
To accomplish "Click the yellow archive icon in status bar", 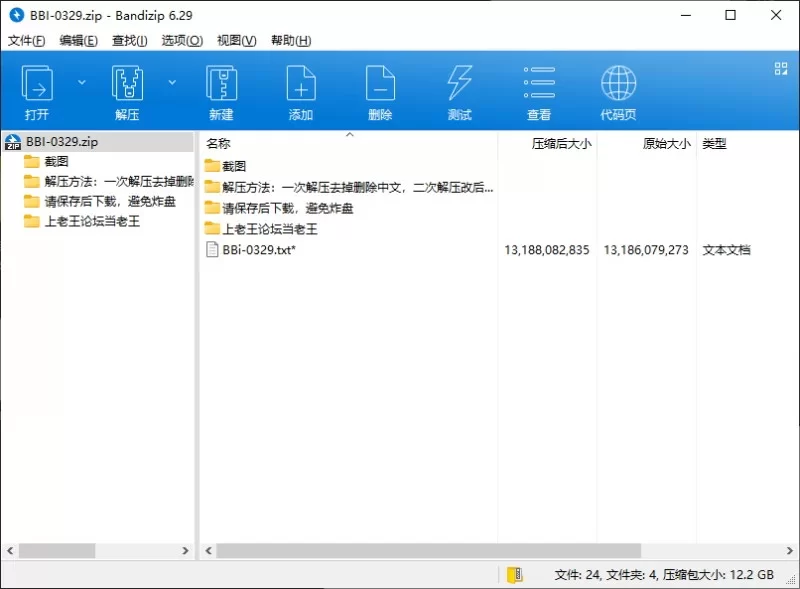I will [514, 575].
